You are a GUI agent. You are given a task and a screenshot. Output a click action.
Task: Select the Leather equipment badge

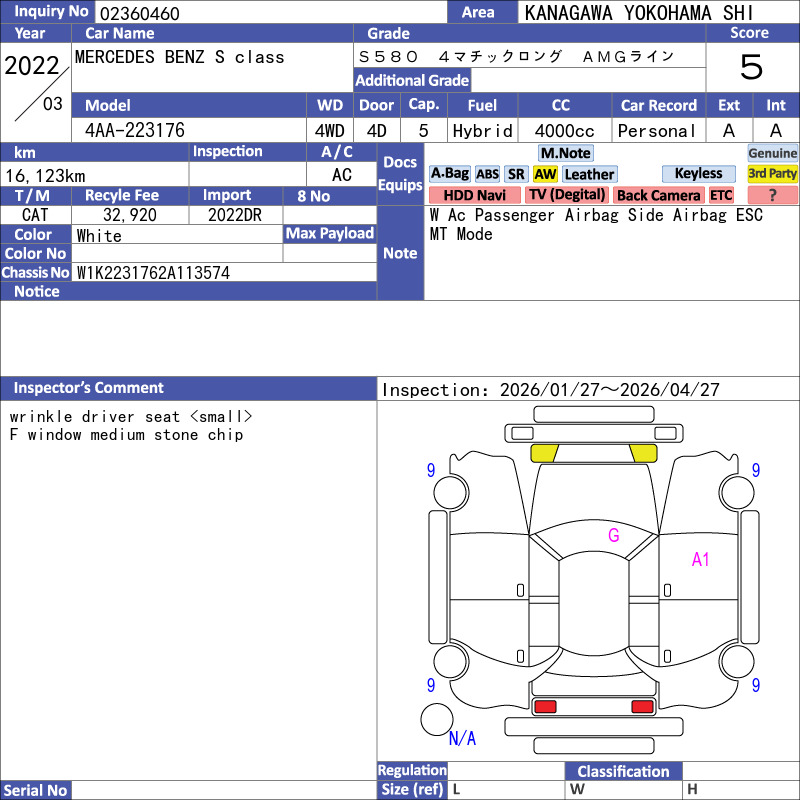tap(589, 174)
